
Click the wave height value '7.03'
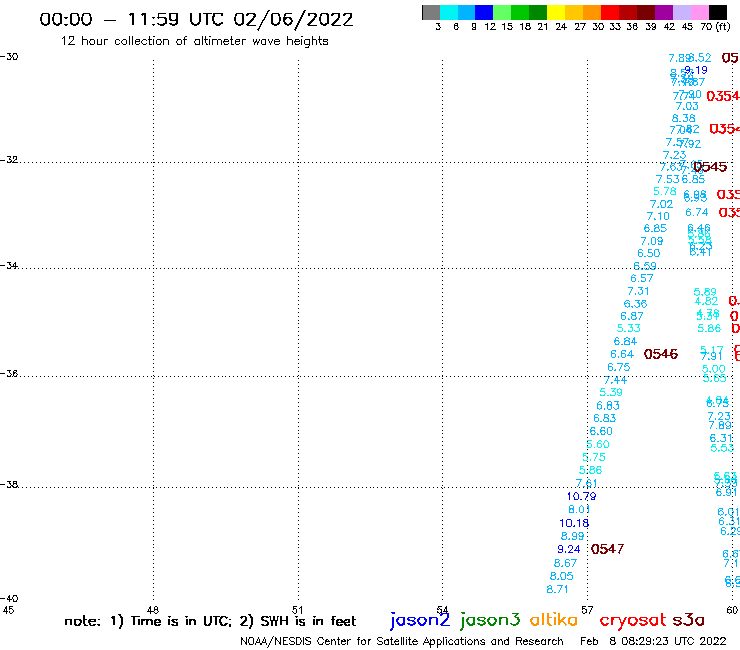(x=687, y=106)
